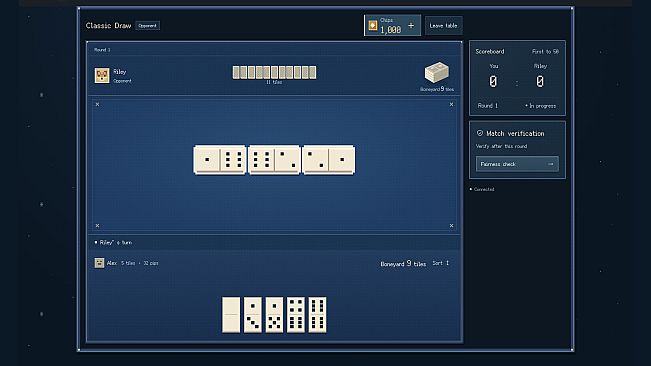Screen dimensions: 651x366
Task: Click the 1,000 chips amount
Action: click(x=391, y=30)
